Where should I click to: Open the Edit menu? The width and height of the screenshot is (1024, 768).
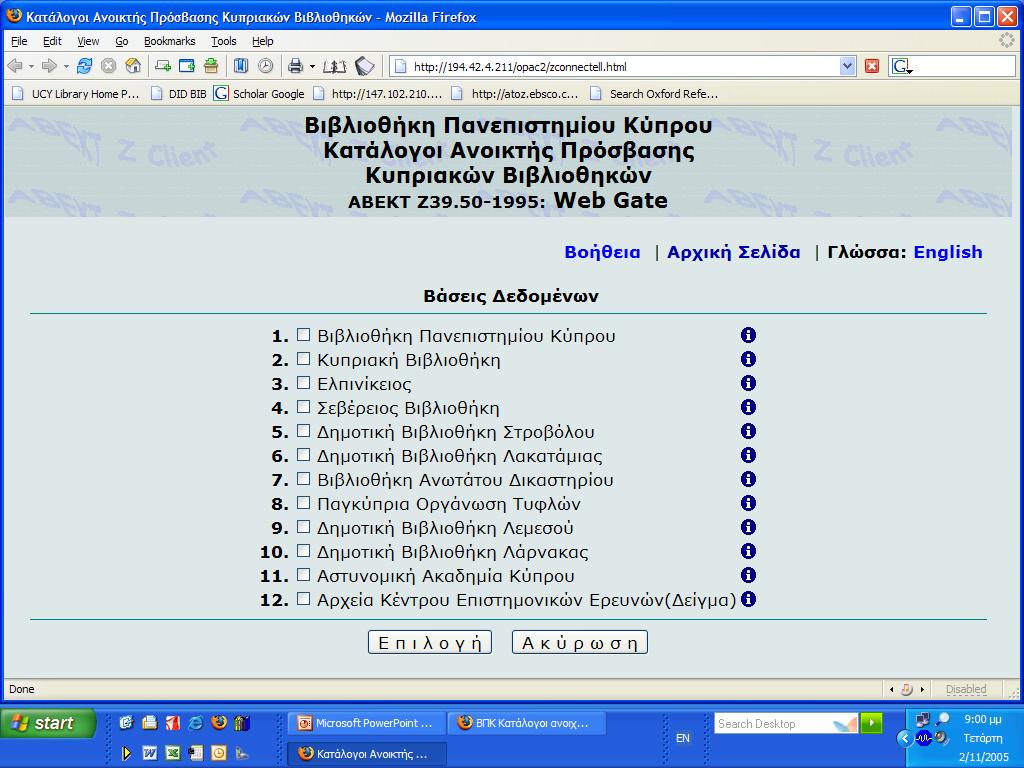tap(52, 41)
